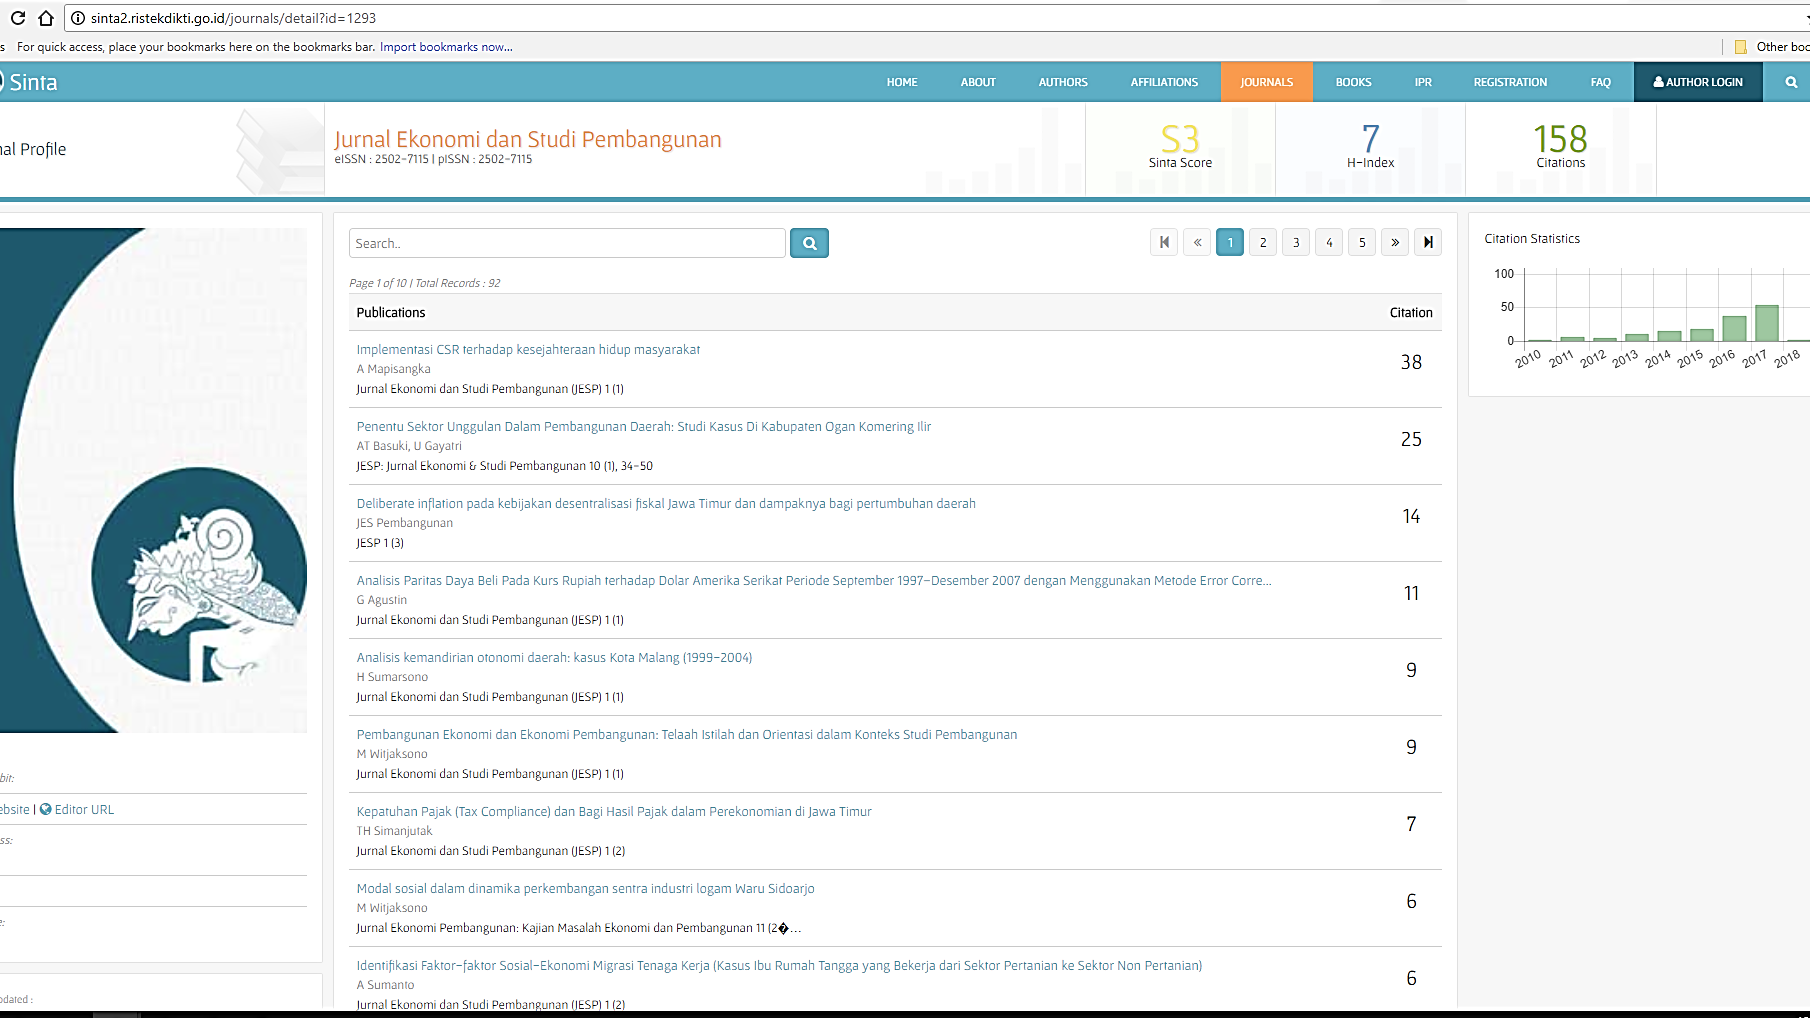This screenshot has height=1018, width=1810.
Task: Go to page 3 of results
Action: point(1296,242)
